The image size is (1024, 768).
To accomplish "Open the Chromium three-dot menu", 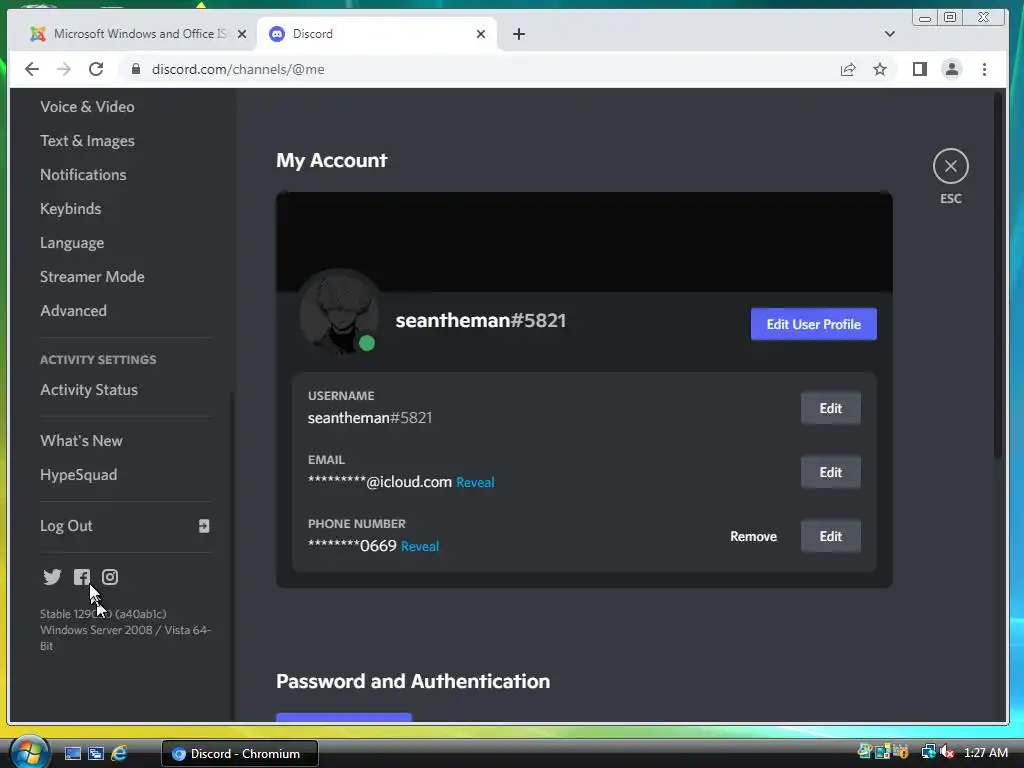I will point(984,69).
